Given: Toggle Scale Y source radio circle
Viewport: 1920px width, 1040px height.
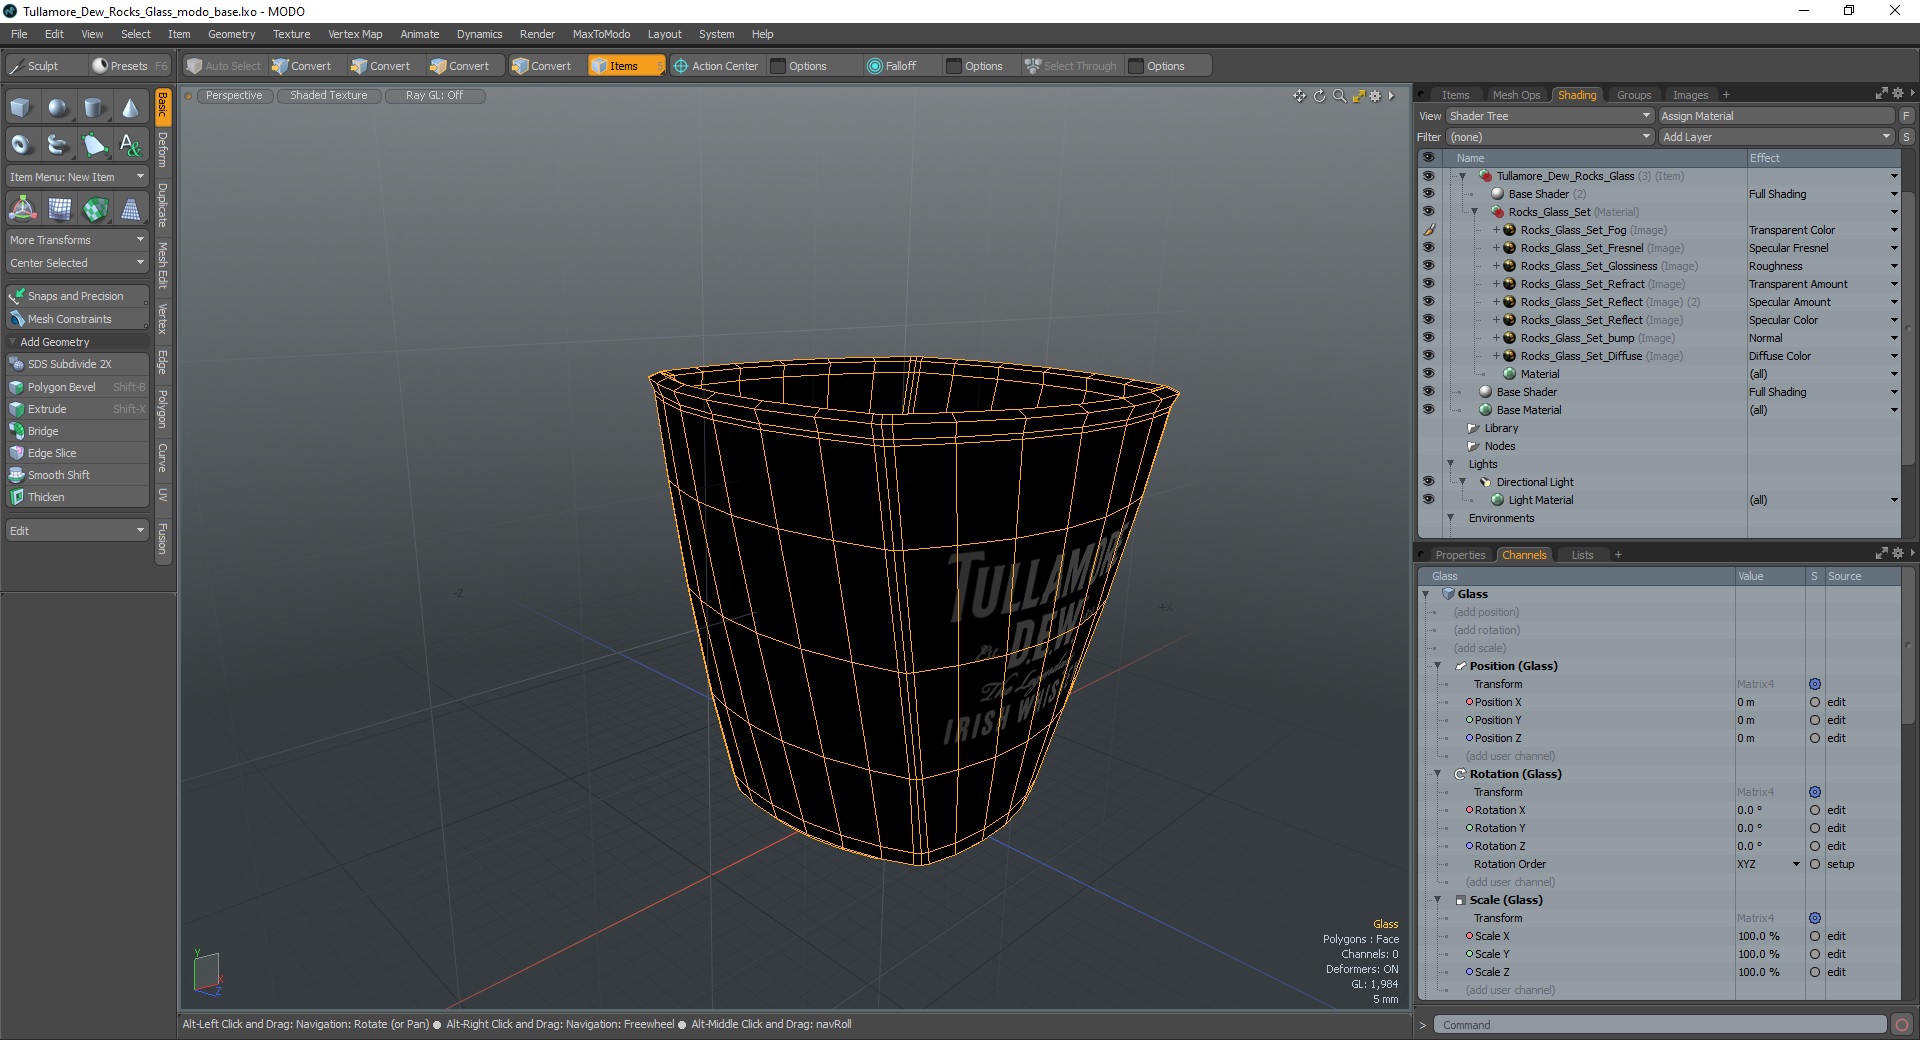Looking at the screenshot, I should 1815,954.
